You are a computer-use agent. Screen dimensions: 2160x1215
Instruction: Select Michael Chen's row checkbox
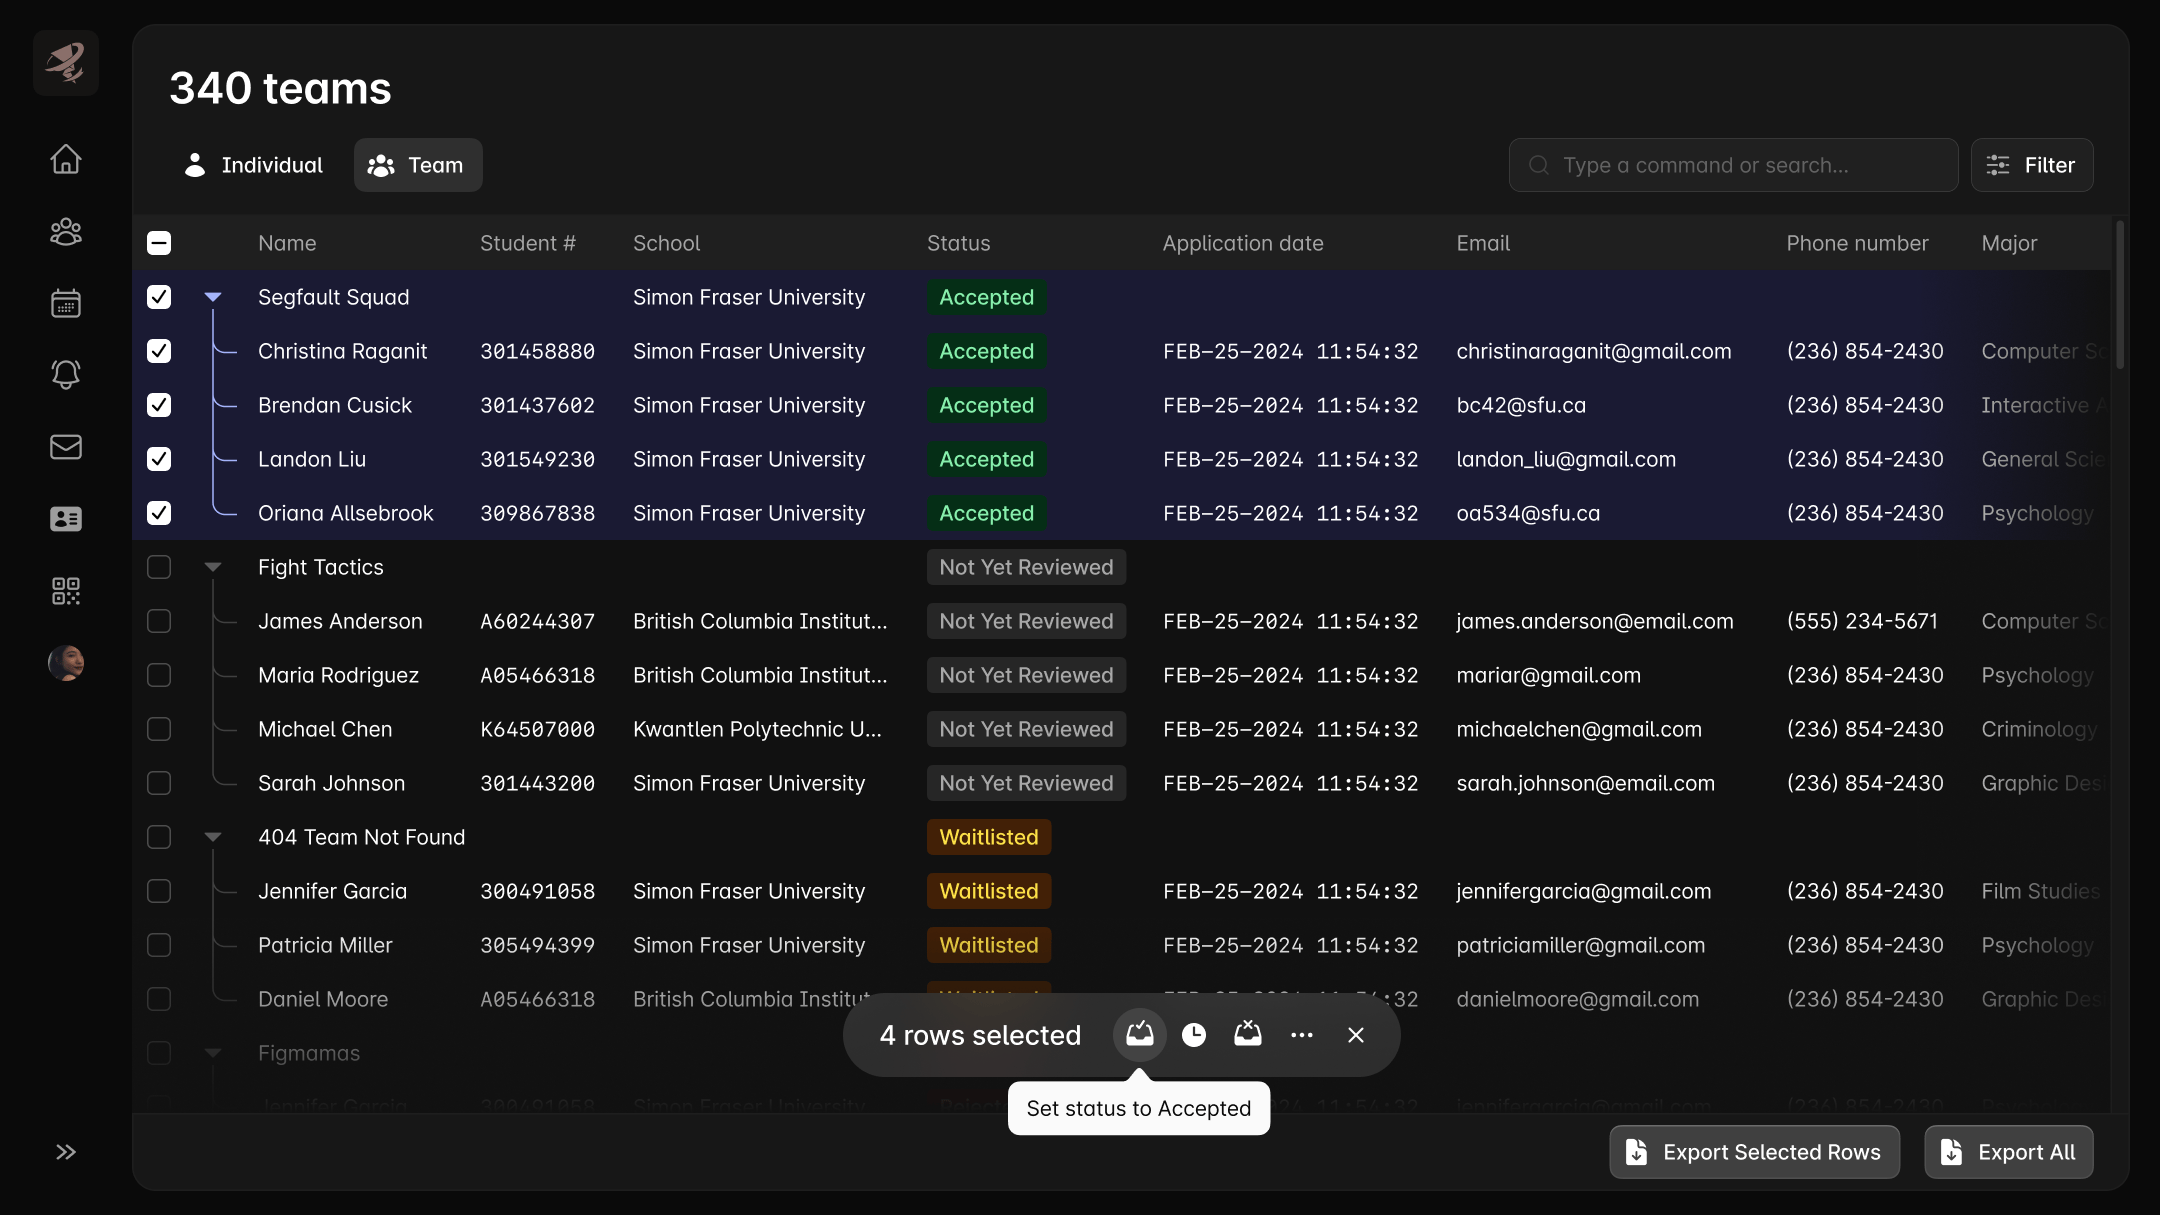(159, 729)
